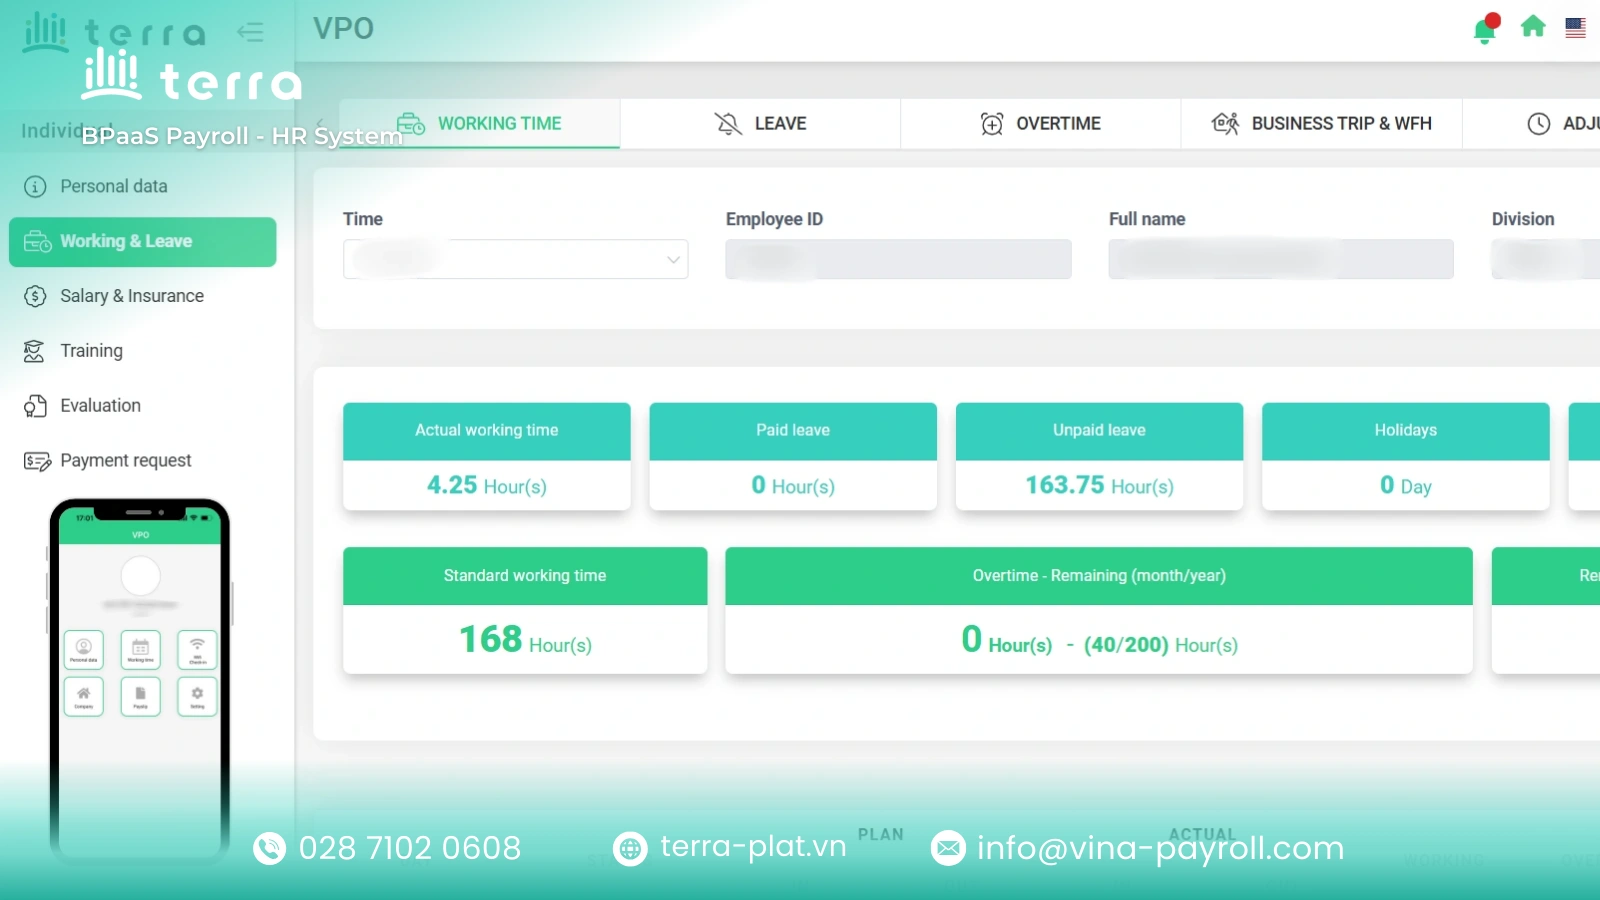Open the BUSINESS TRIP & WFH tab
1600x900 pixels.
click(1321, 124)
